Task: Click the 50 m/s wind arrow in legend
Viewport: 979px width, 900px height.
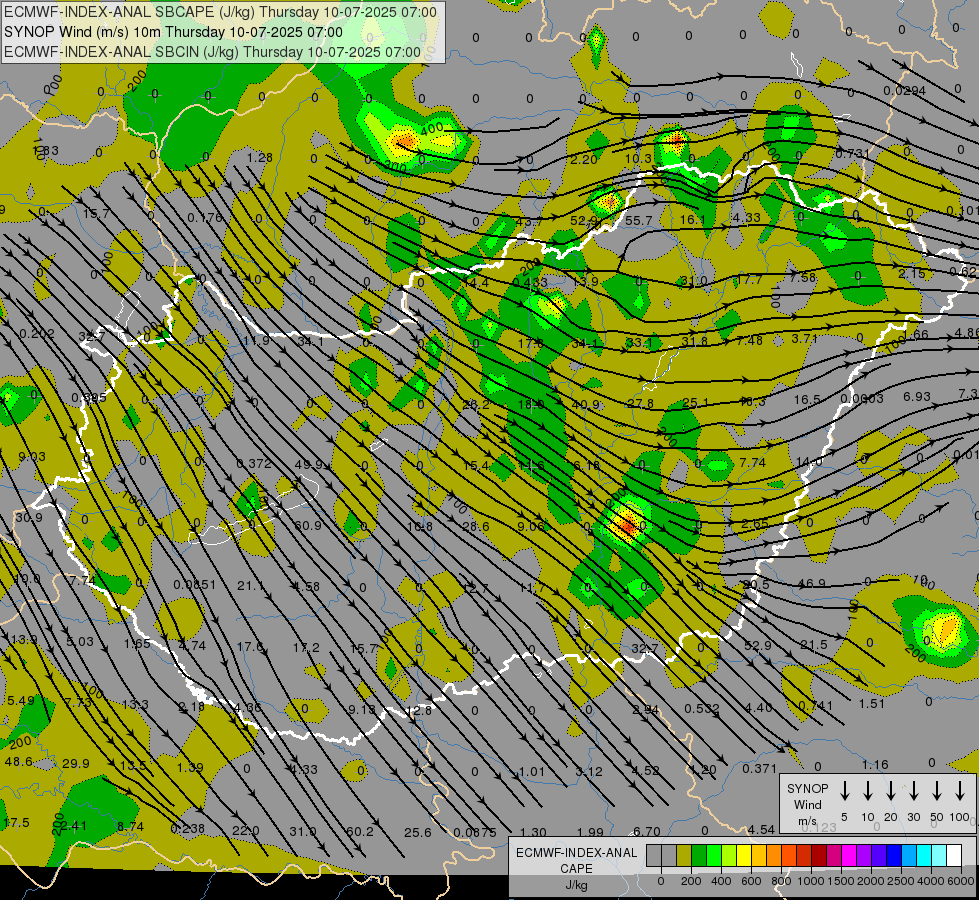Action: [x=937, y=790]
